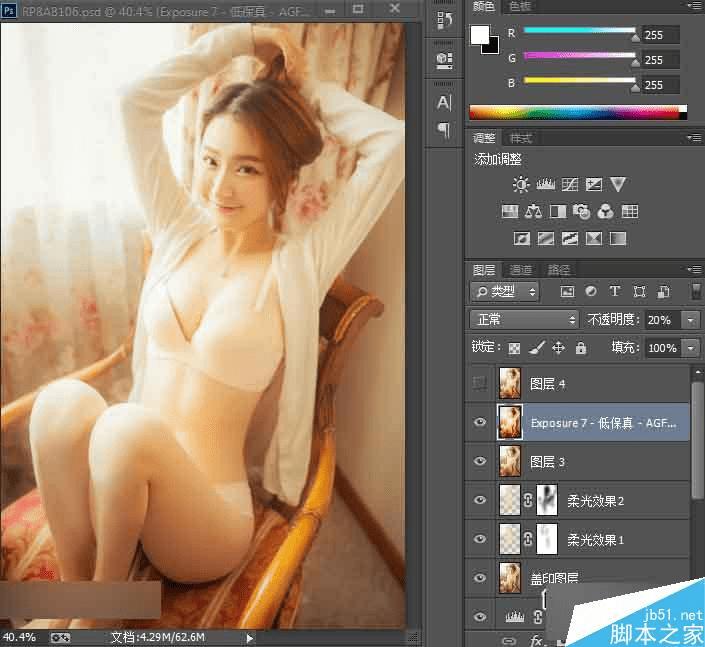The height and width of the screenshot is (647, 705).
Task: Add a Photo Filter adjustment
Action: (x=581, y=211)
